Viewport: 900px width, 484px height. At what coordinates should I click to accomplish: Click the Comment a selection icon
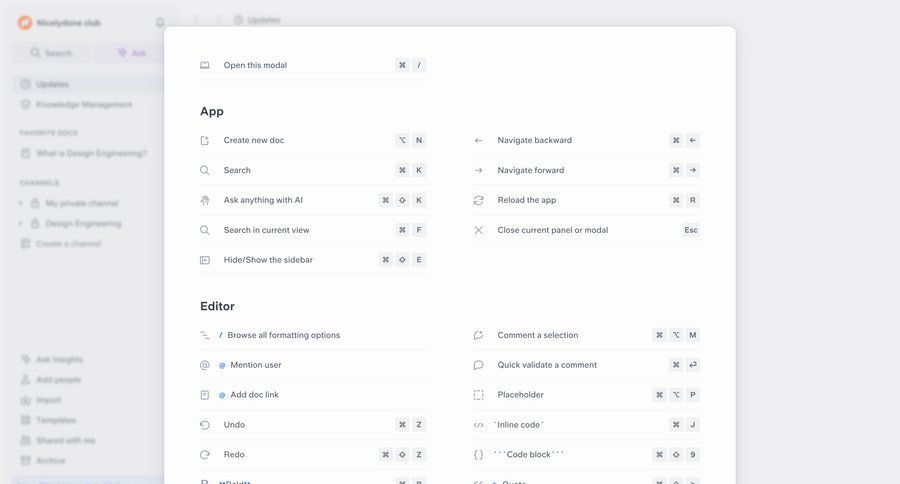[478, 335]
